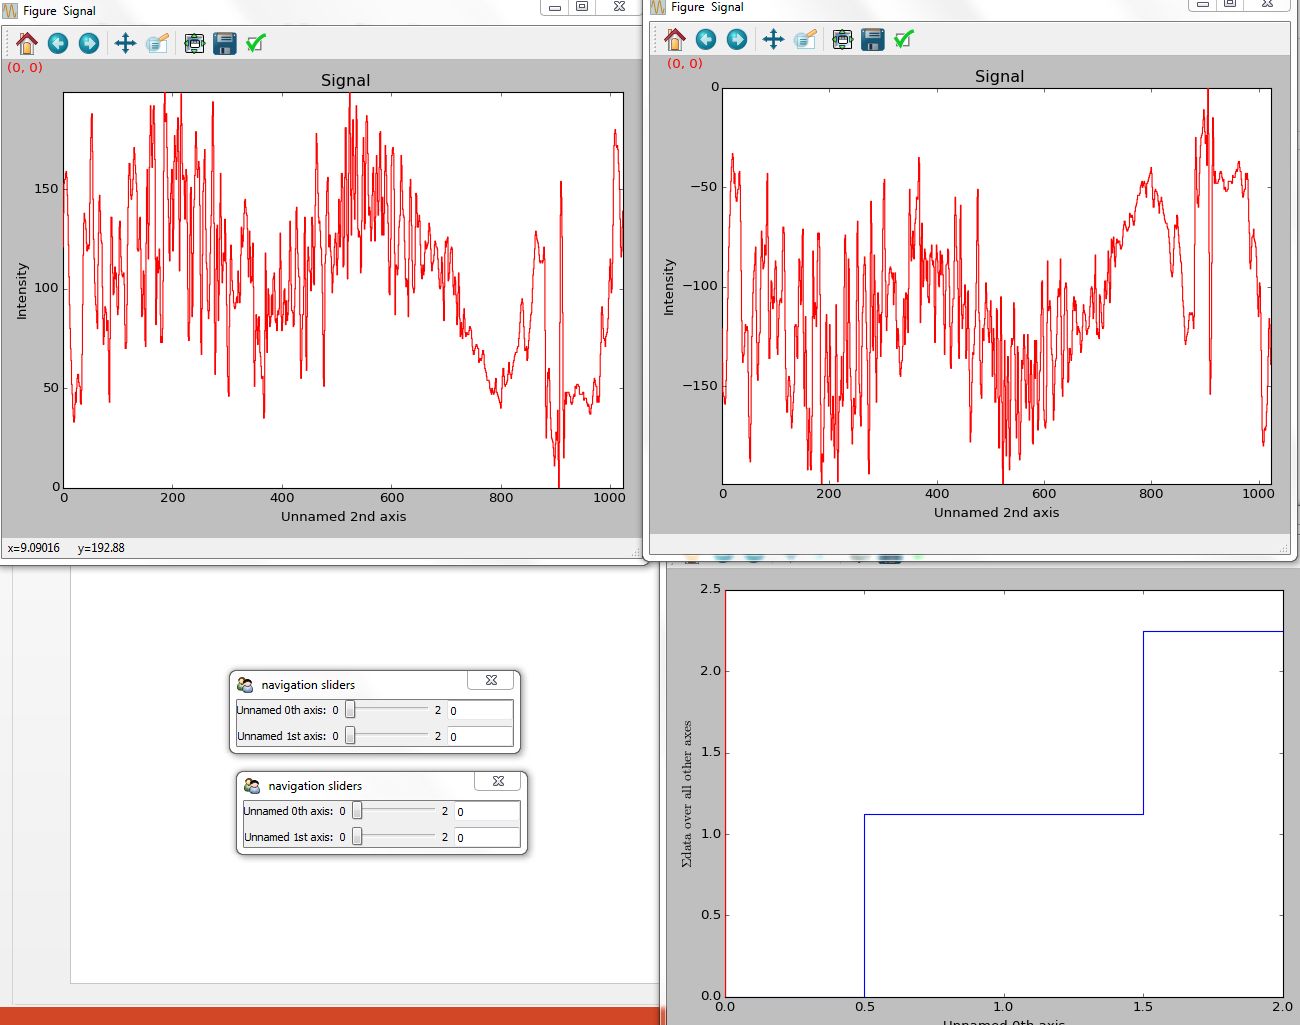The height and width of the screenshot is (1025, 1300).
Task: Click Unnamed 0th axis value field in lower dialog
Action: (x=487, y=811)
